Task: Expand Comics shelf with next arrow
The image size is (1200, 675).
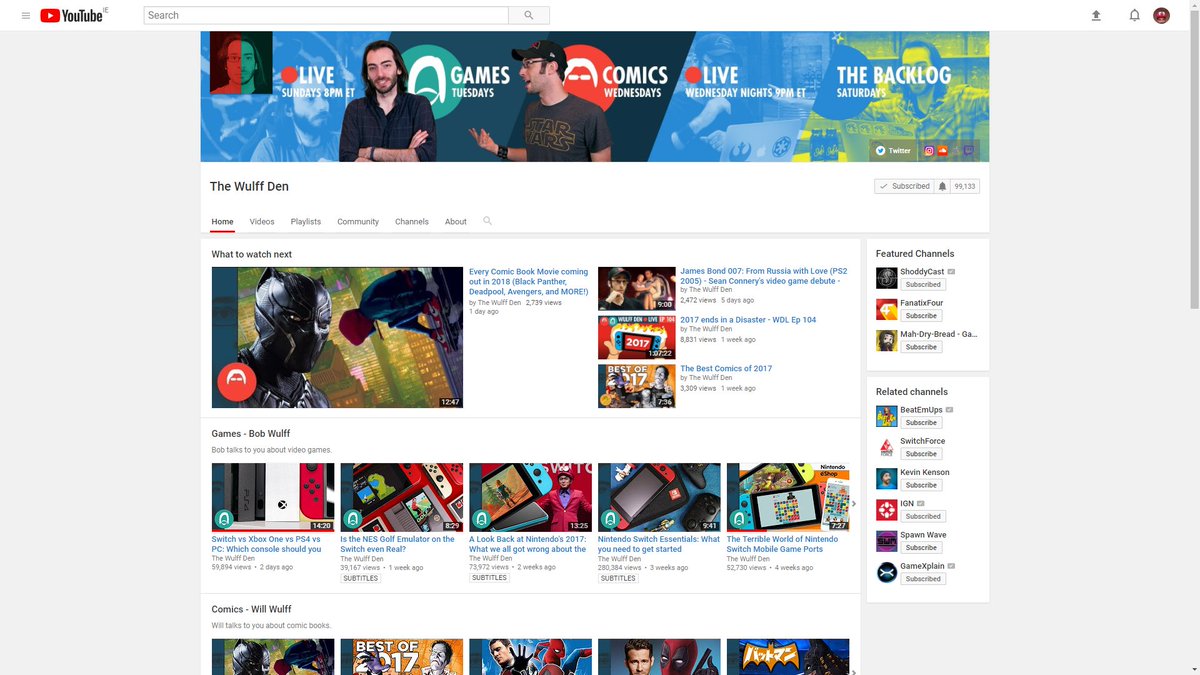Action: 853,672
